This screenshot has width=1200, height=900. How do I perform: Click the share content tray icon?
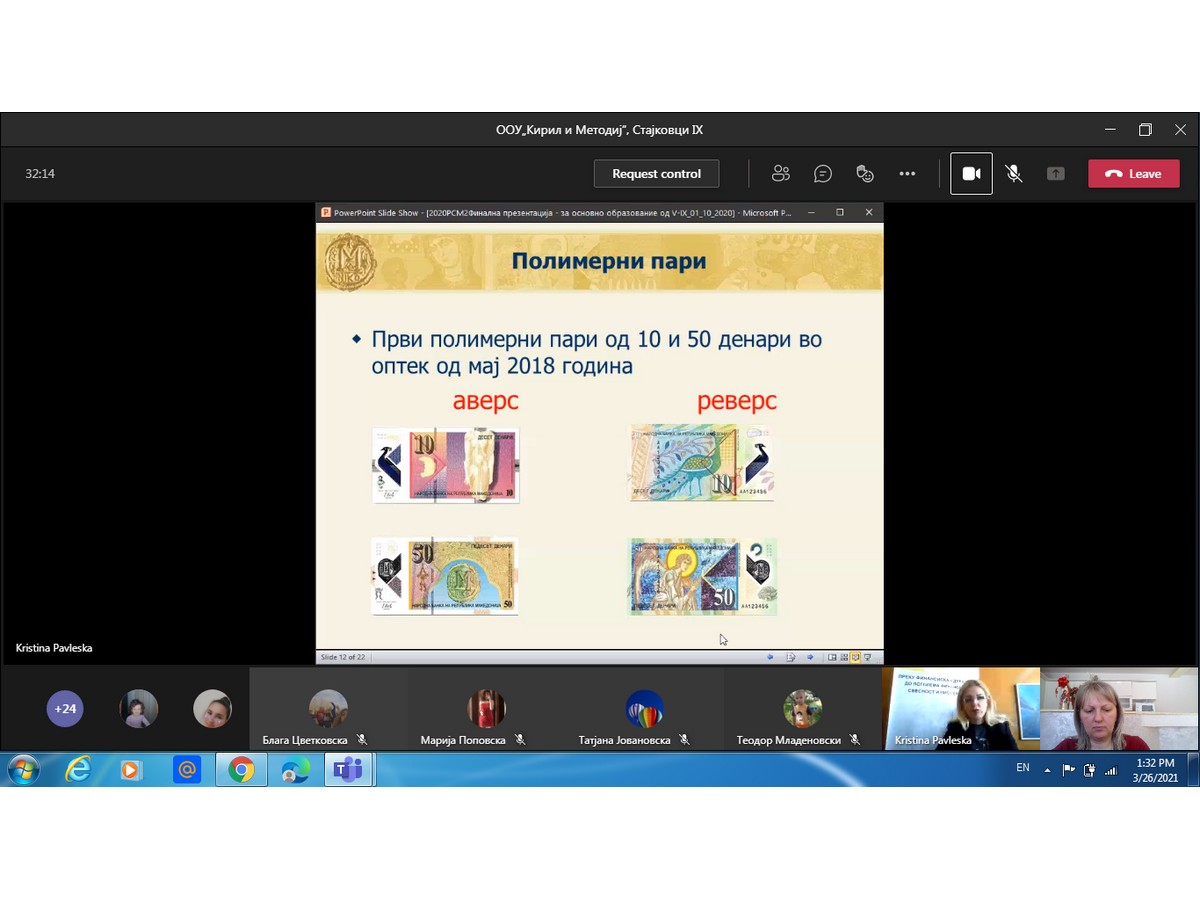coord(1055,174)
